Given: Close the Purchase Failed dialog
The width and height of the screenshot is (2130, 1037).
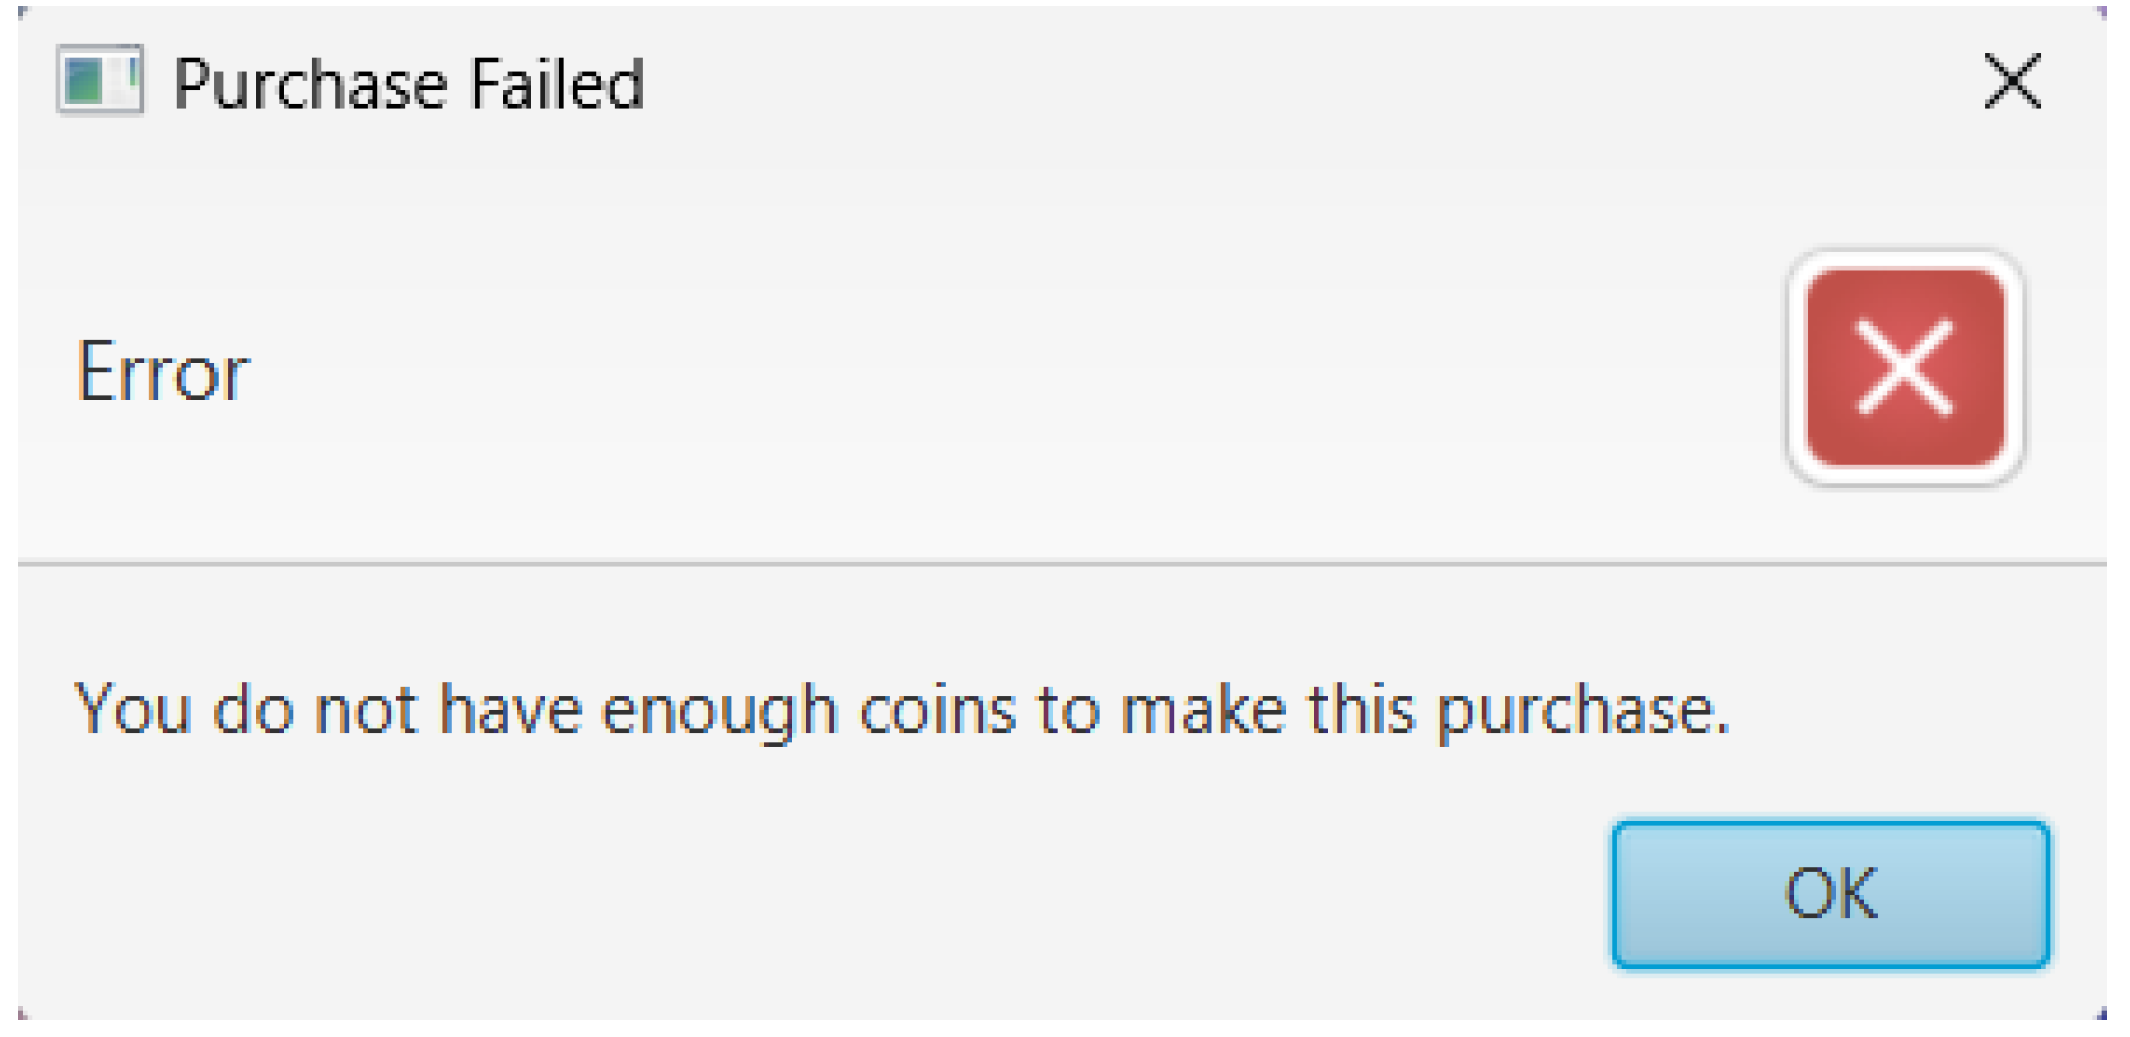Looking at the screenshot, I should click(x=2012, y=81).
